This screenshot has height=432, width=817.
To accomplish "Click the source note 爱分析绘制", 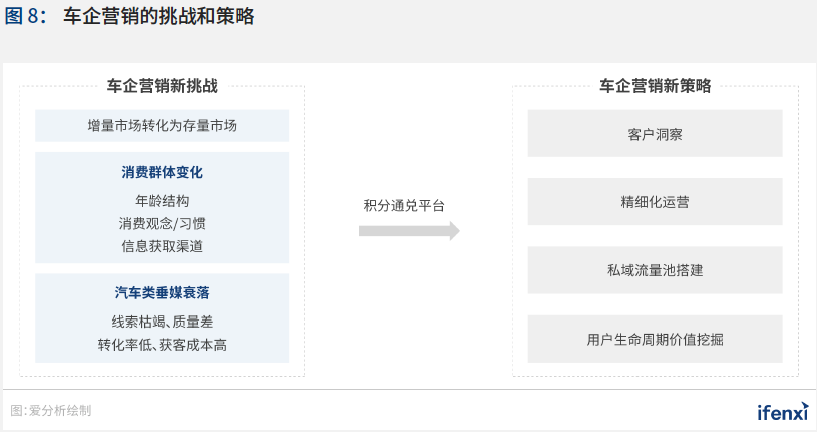I will [x=60, y=410].
